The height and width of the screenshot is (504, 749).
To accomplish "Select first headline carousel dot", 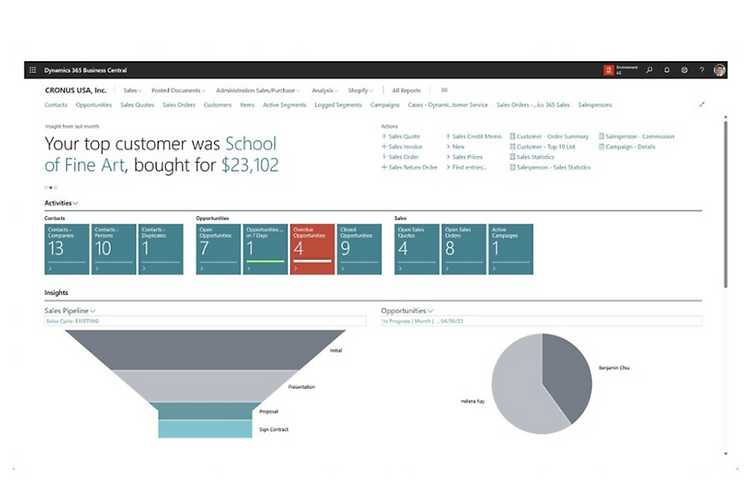I will click(x=46, y=188).
